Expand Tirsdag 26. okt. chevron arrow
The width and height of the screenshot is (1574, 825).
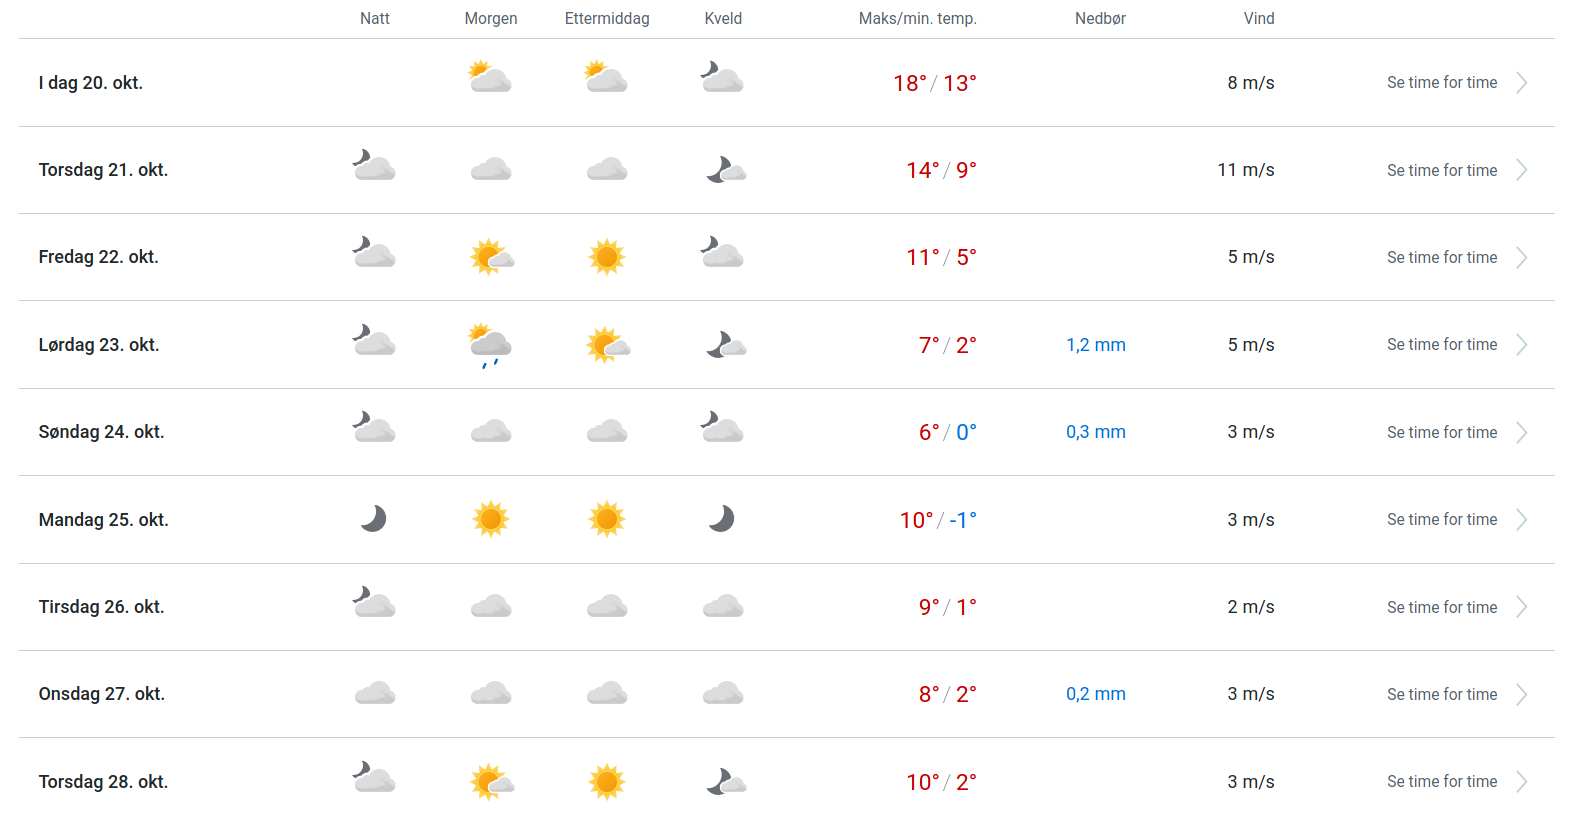(x=1521, y=607)
